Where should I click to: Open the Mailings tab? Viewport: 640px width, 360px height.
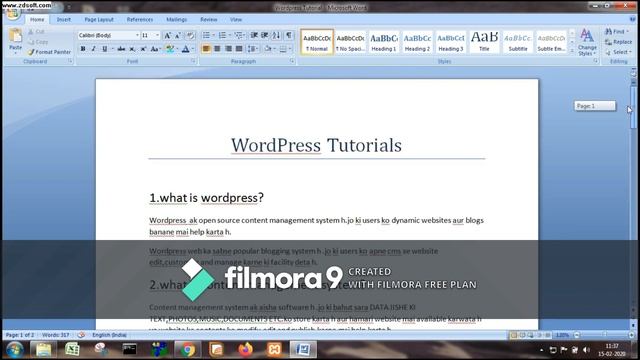pyautogui.click(x=177, y=20)
